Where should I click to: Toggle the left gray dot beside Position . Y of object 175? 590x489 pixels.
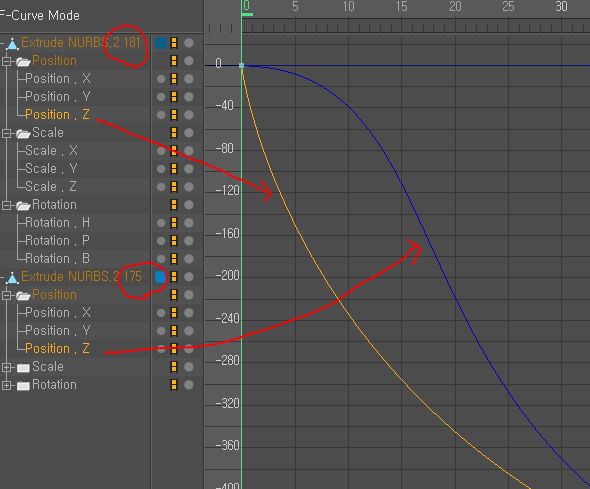pyautogui.click(x=161, y=331)
